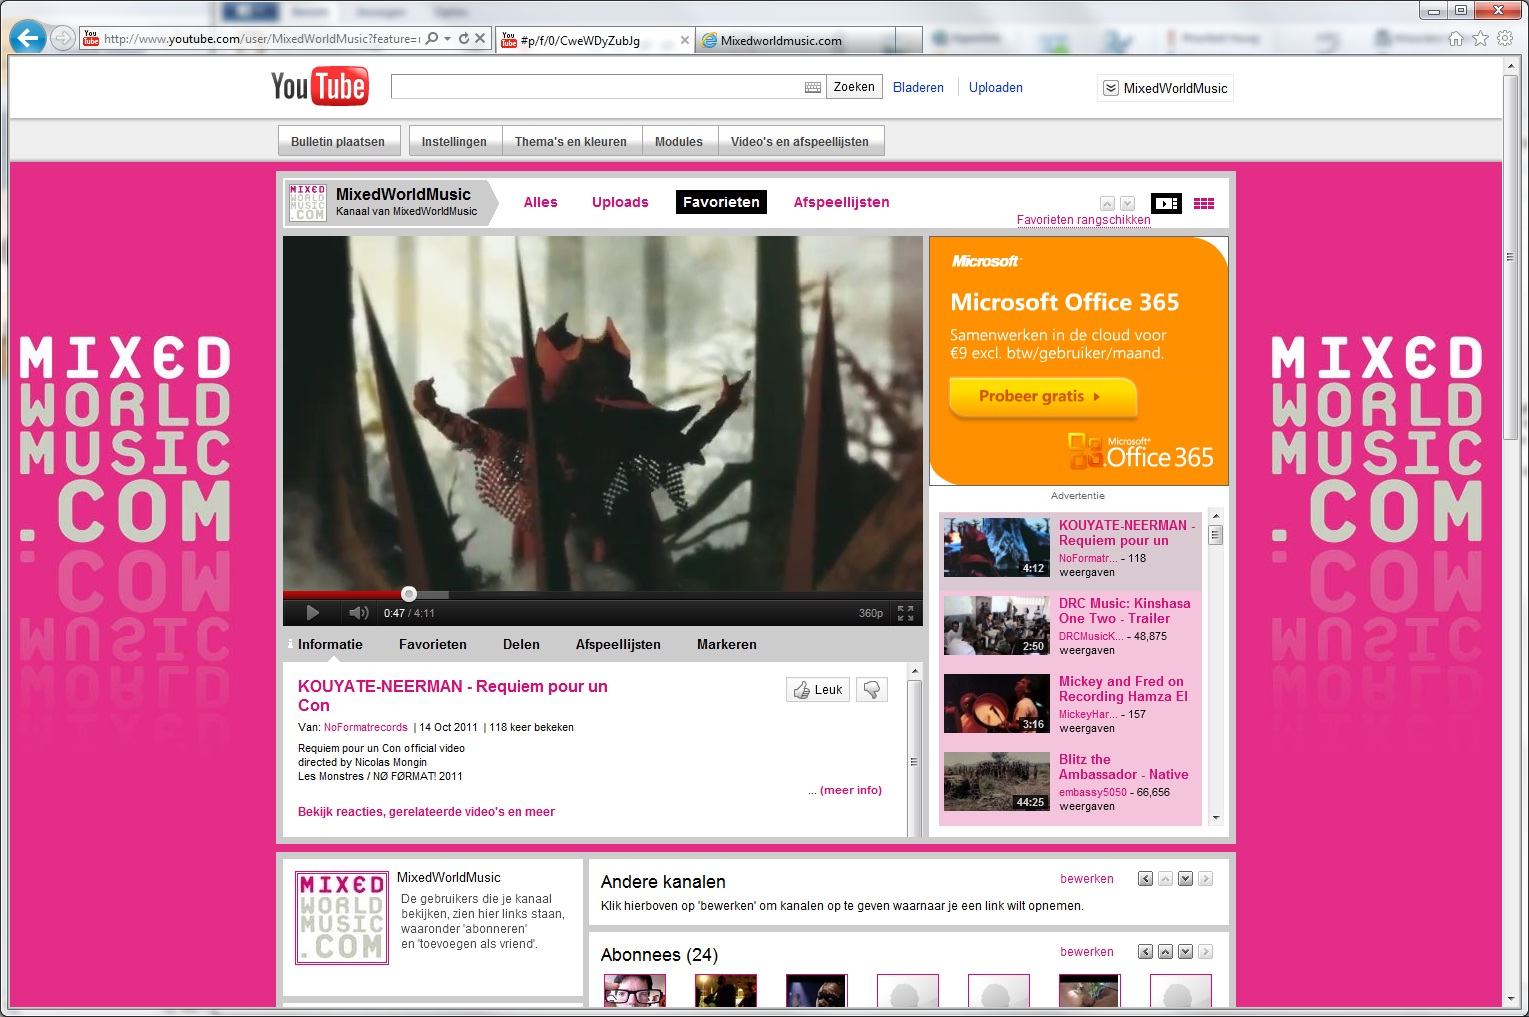Click the browser back arrow button
The width and height of the screenshot is (1529, 1017).
click(28, 38)
